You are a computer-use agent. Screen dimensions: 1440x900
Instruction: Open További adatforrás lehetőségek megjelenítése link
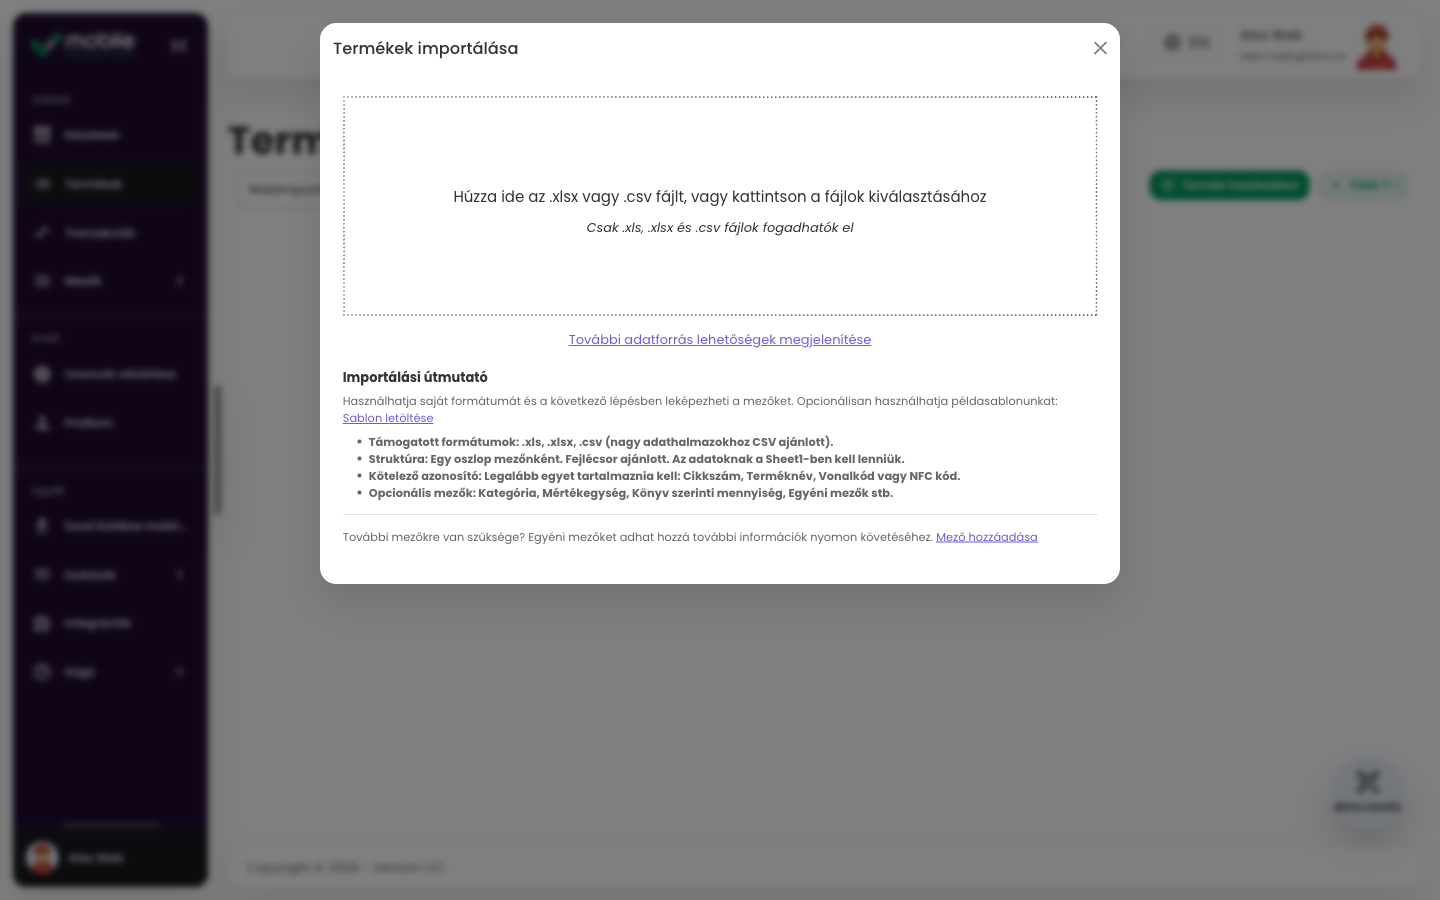tap(720, 340)
